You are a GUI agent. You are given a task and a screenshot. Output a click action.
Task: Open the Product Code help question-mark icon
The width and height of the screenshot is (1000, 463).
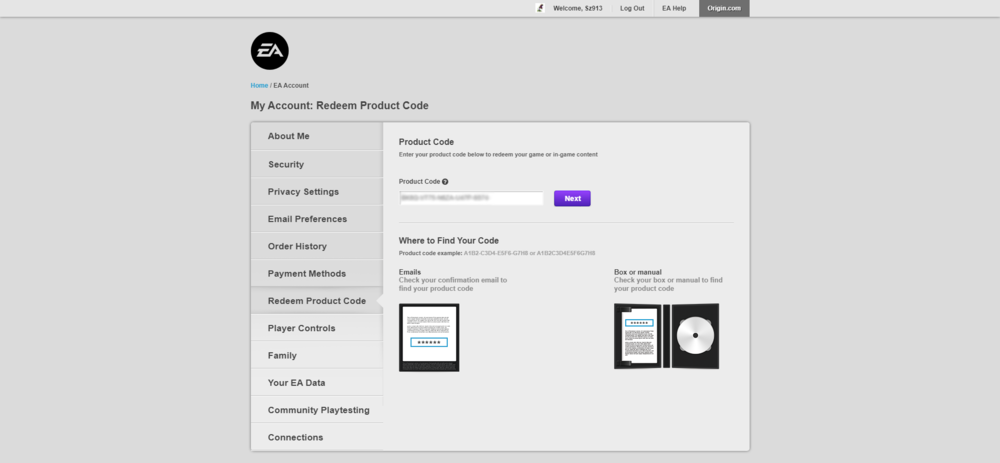pos(445,182)
